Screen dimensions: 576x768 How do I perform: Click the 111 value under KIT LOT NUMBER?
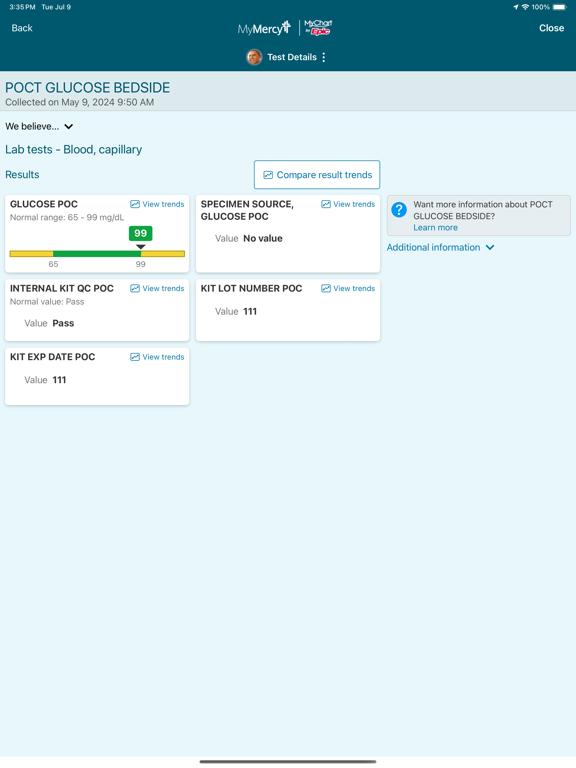250,312
